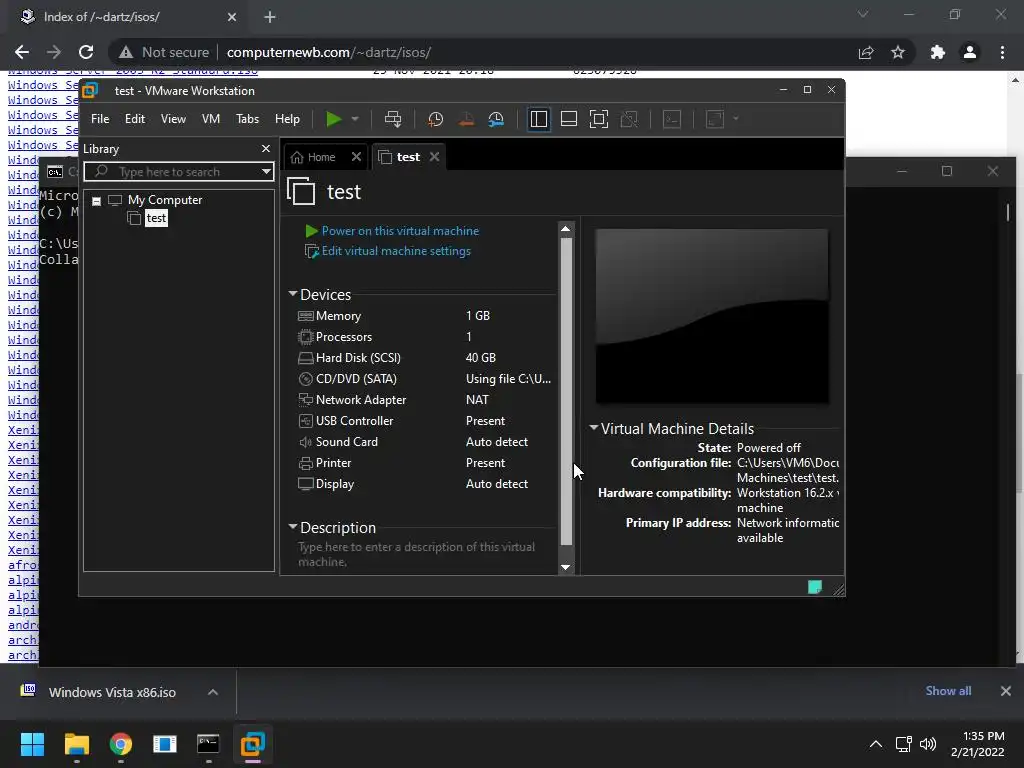This screenshot has width=1024, height=768.
Task: Go back in Chrome browser
Action: tap(22, 52)
